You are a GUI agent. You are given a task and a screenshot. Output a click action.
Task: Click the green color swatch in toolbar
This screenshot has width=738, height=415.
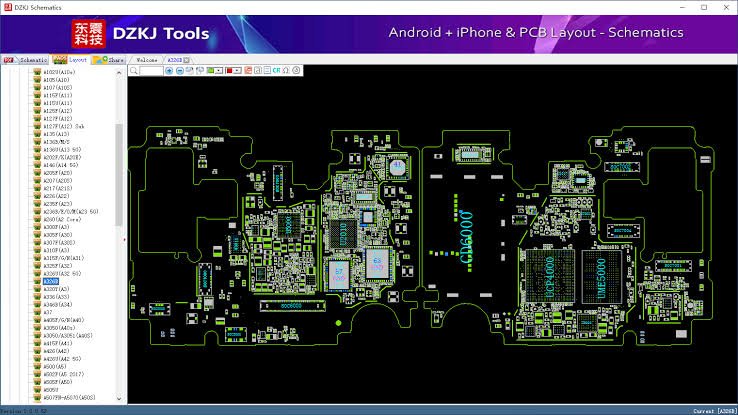210,71
